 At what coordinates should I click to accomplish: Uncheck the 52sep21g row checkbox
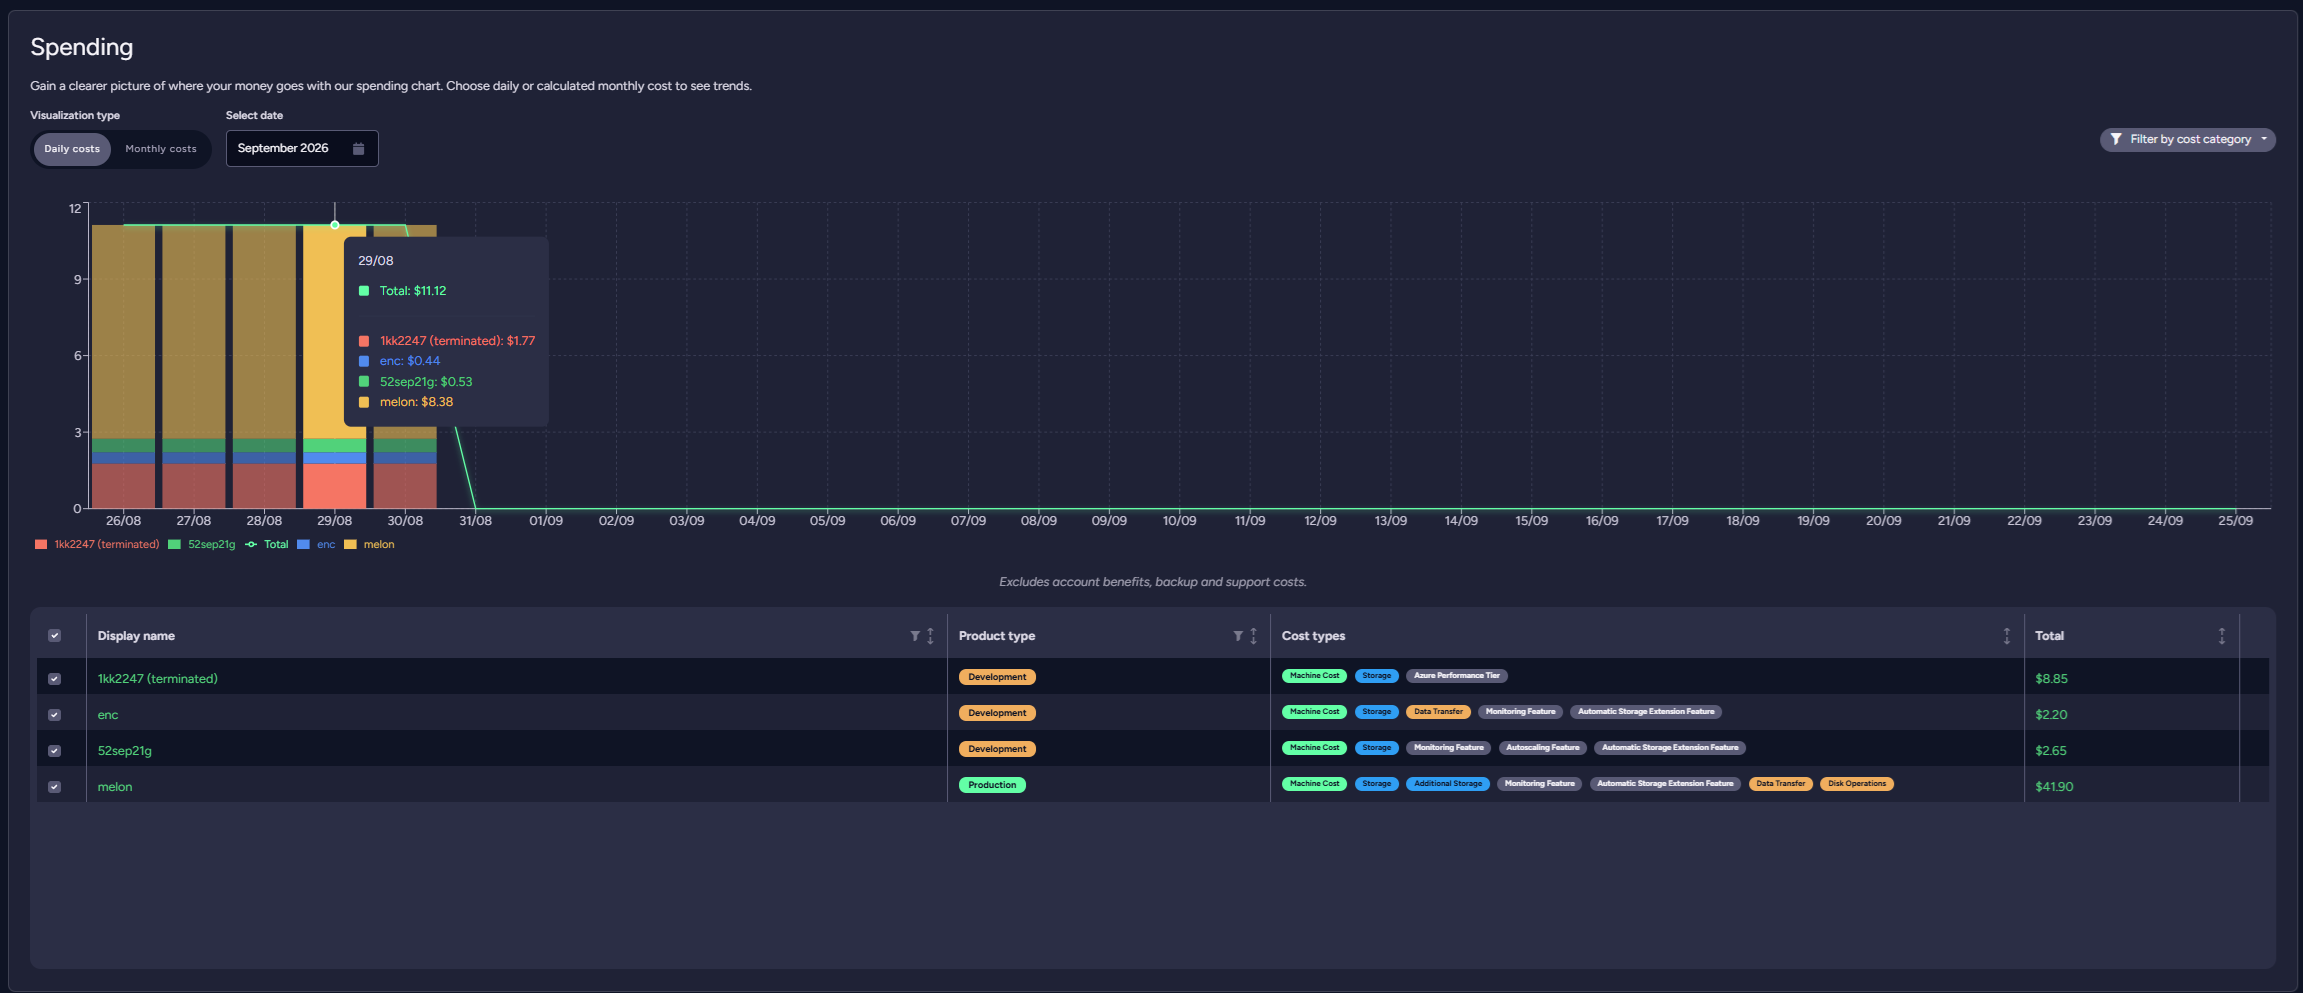pyautogui.click(x=55, y=751)
